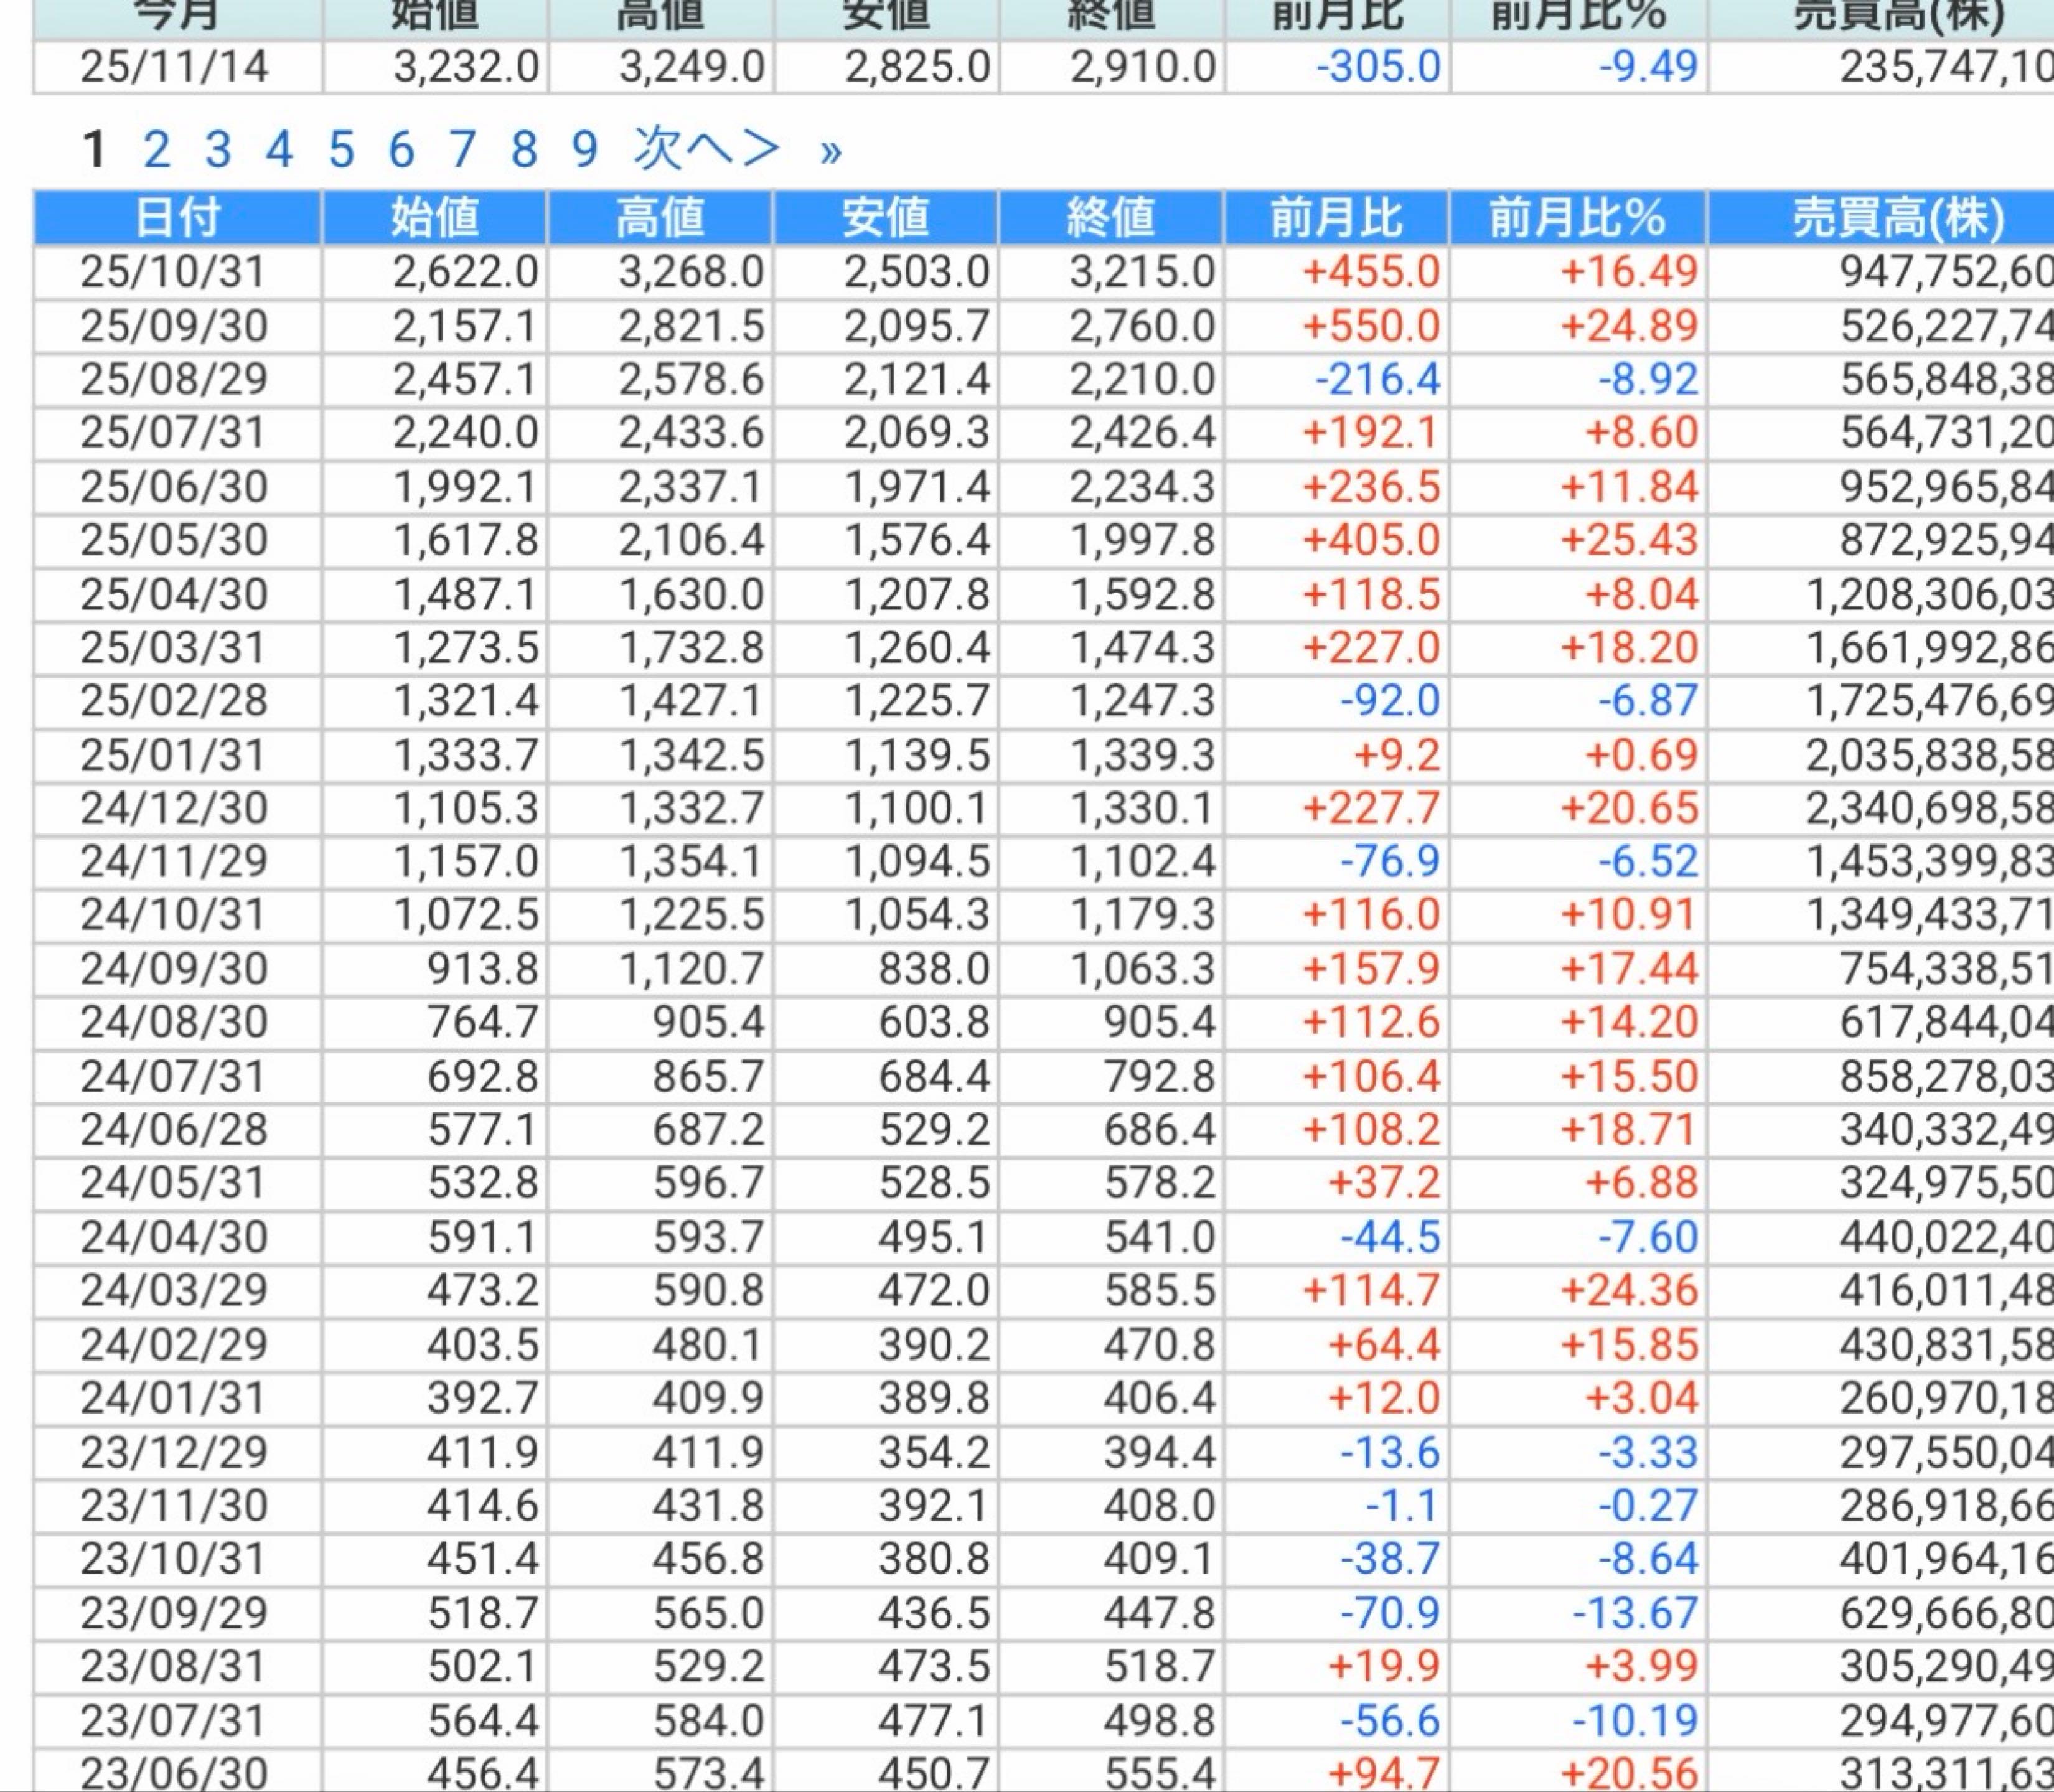Select the 25/11/14 current month row
The image size is (2054, 1792).
(174, 67)
